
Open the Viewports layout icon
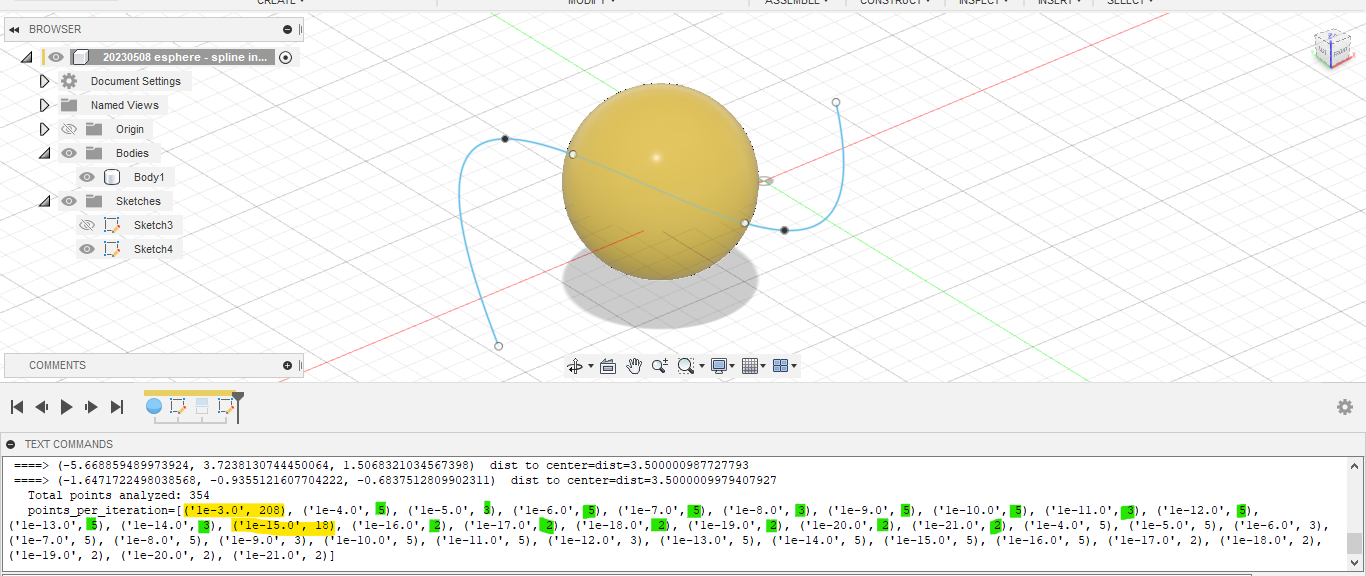click(x=782, y=366)
